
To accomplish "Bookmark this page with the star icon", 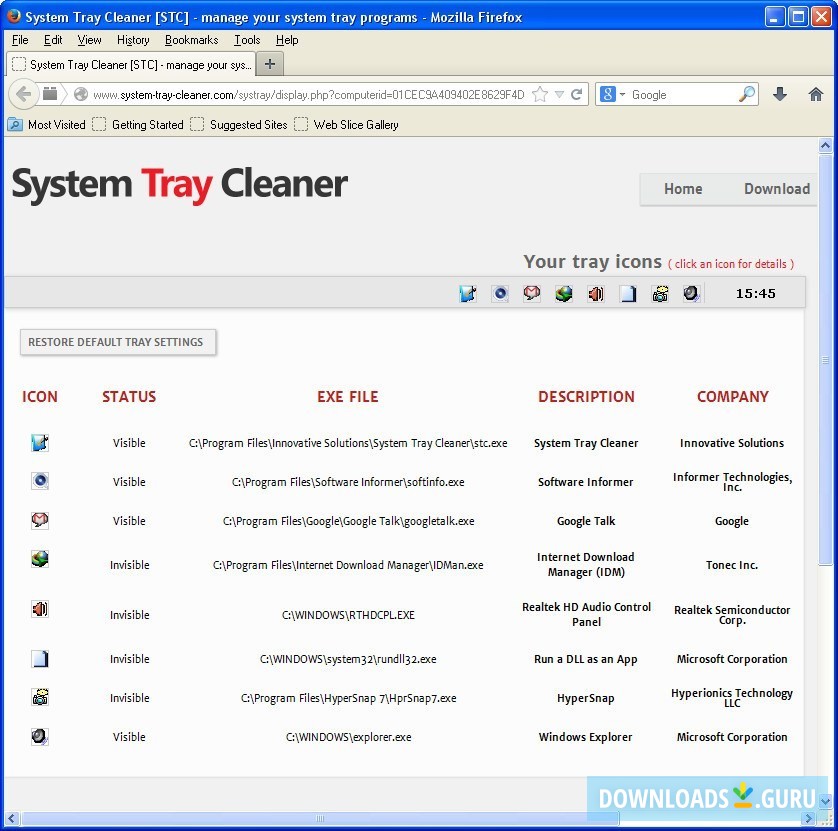I will [540, 95].
